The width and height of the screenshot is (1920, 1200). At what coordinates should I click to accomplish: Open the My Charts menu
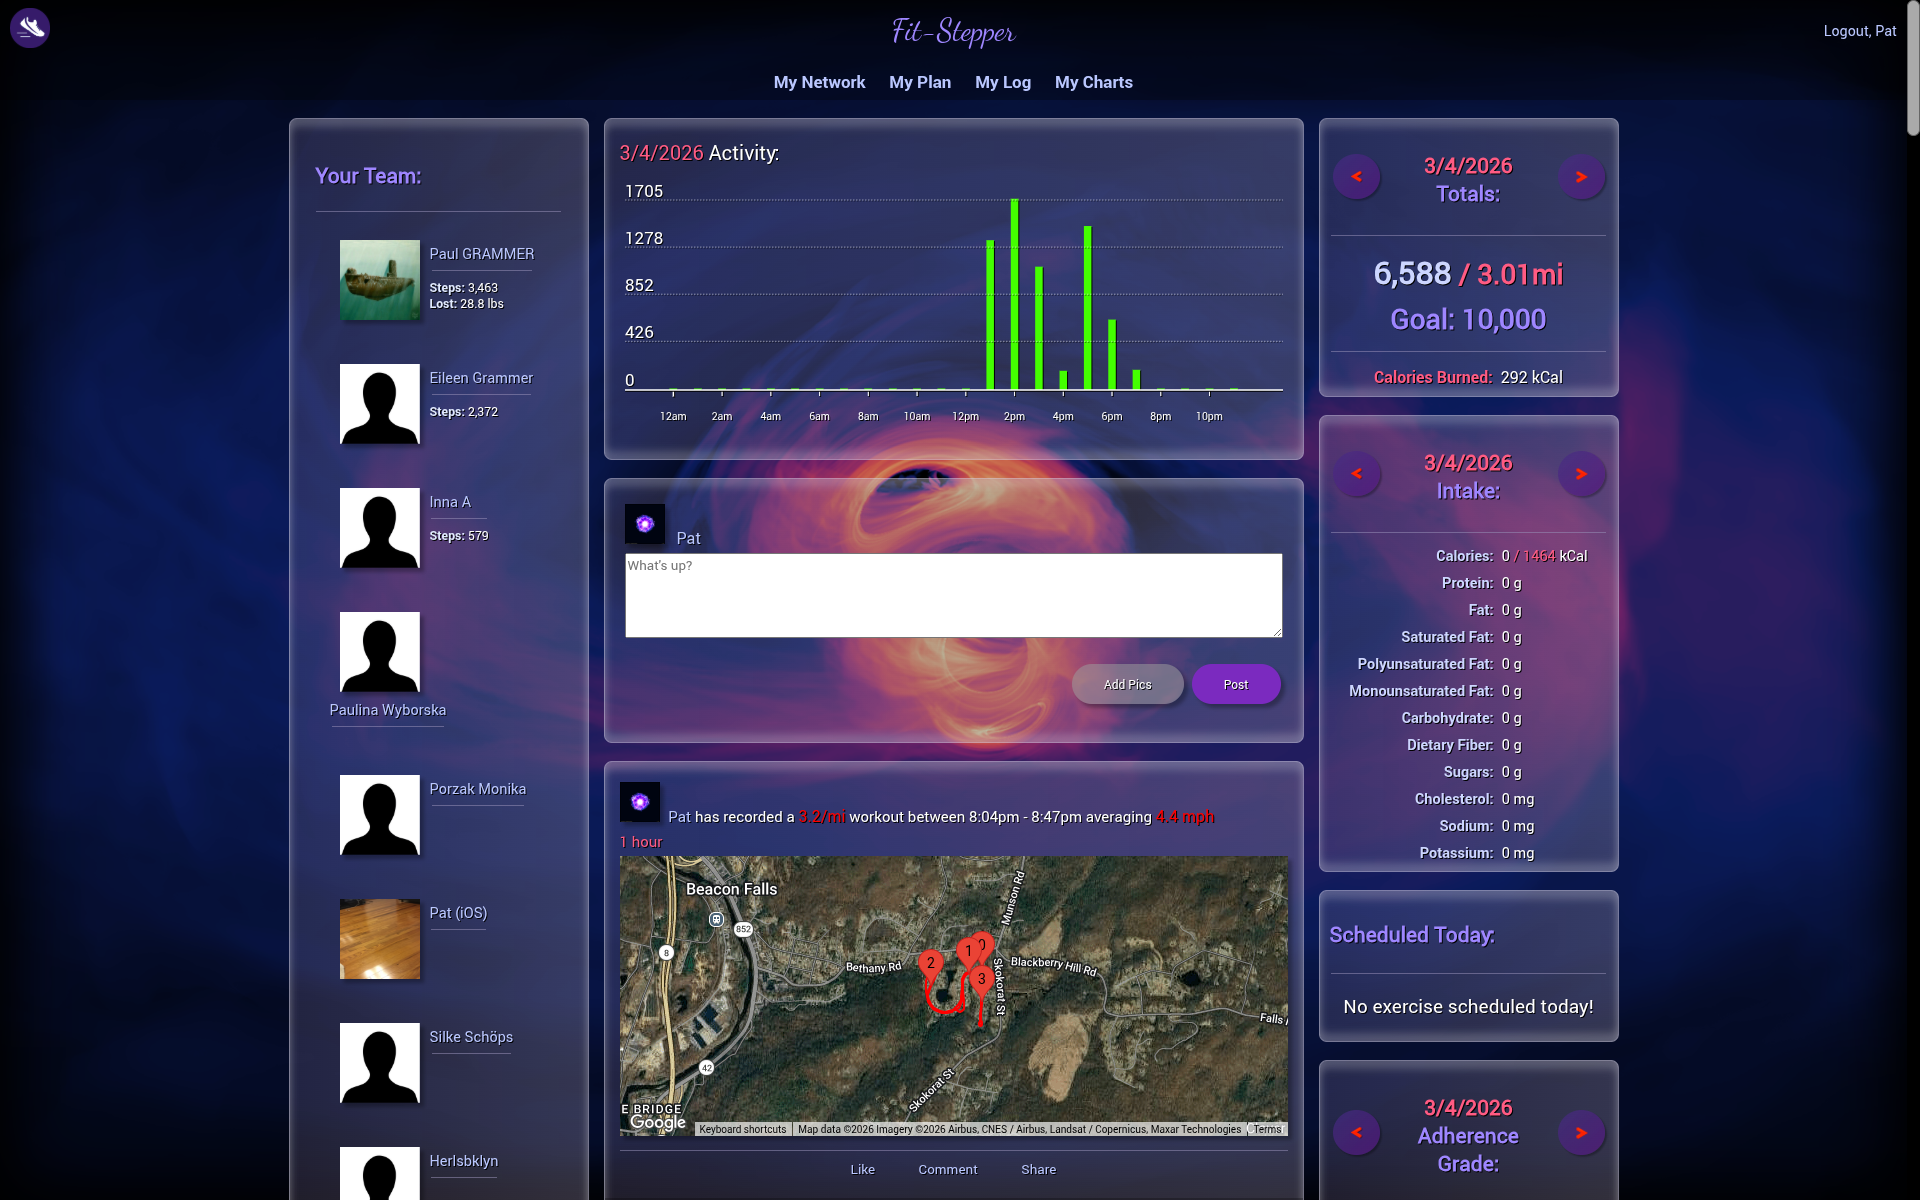click(x=1093, y=82)
